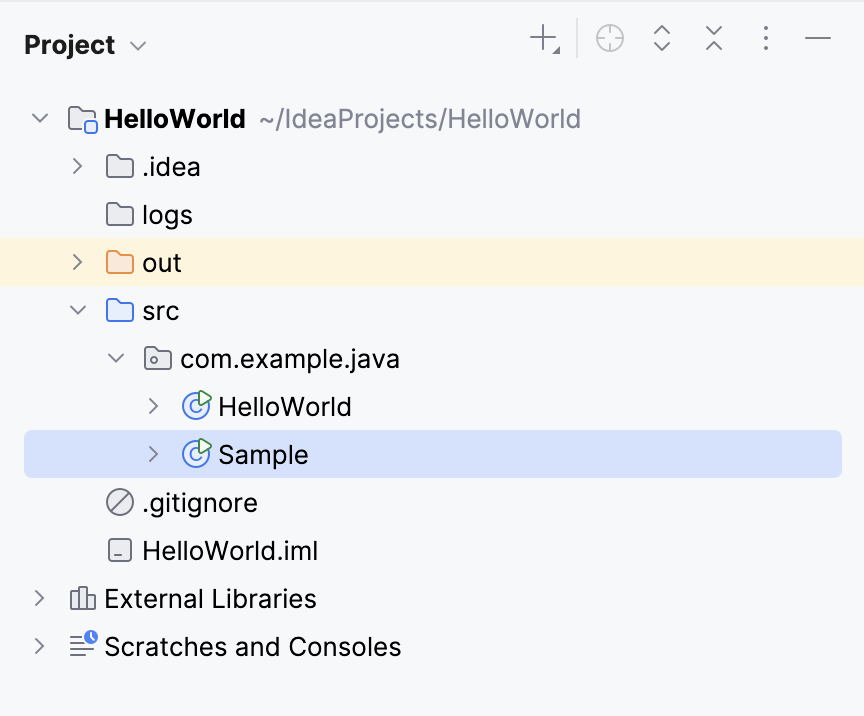864x716 pixels.
Task: Collapse the src folder
Action: pos(78,310)
